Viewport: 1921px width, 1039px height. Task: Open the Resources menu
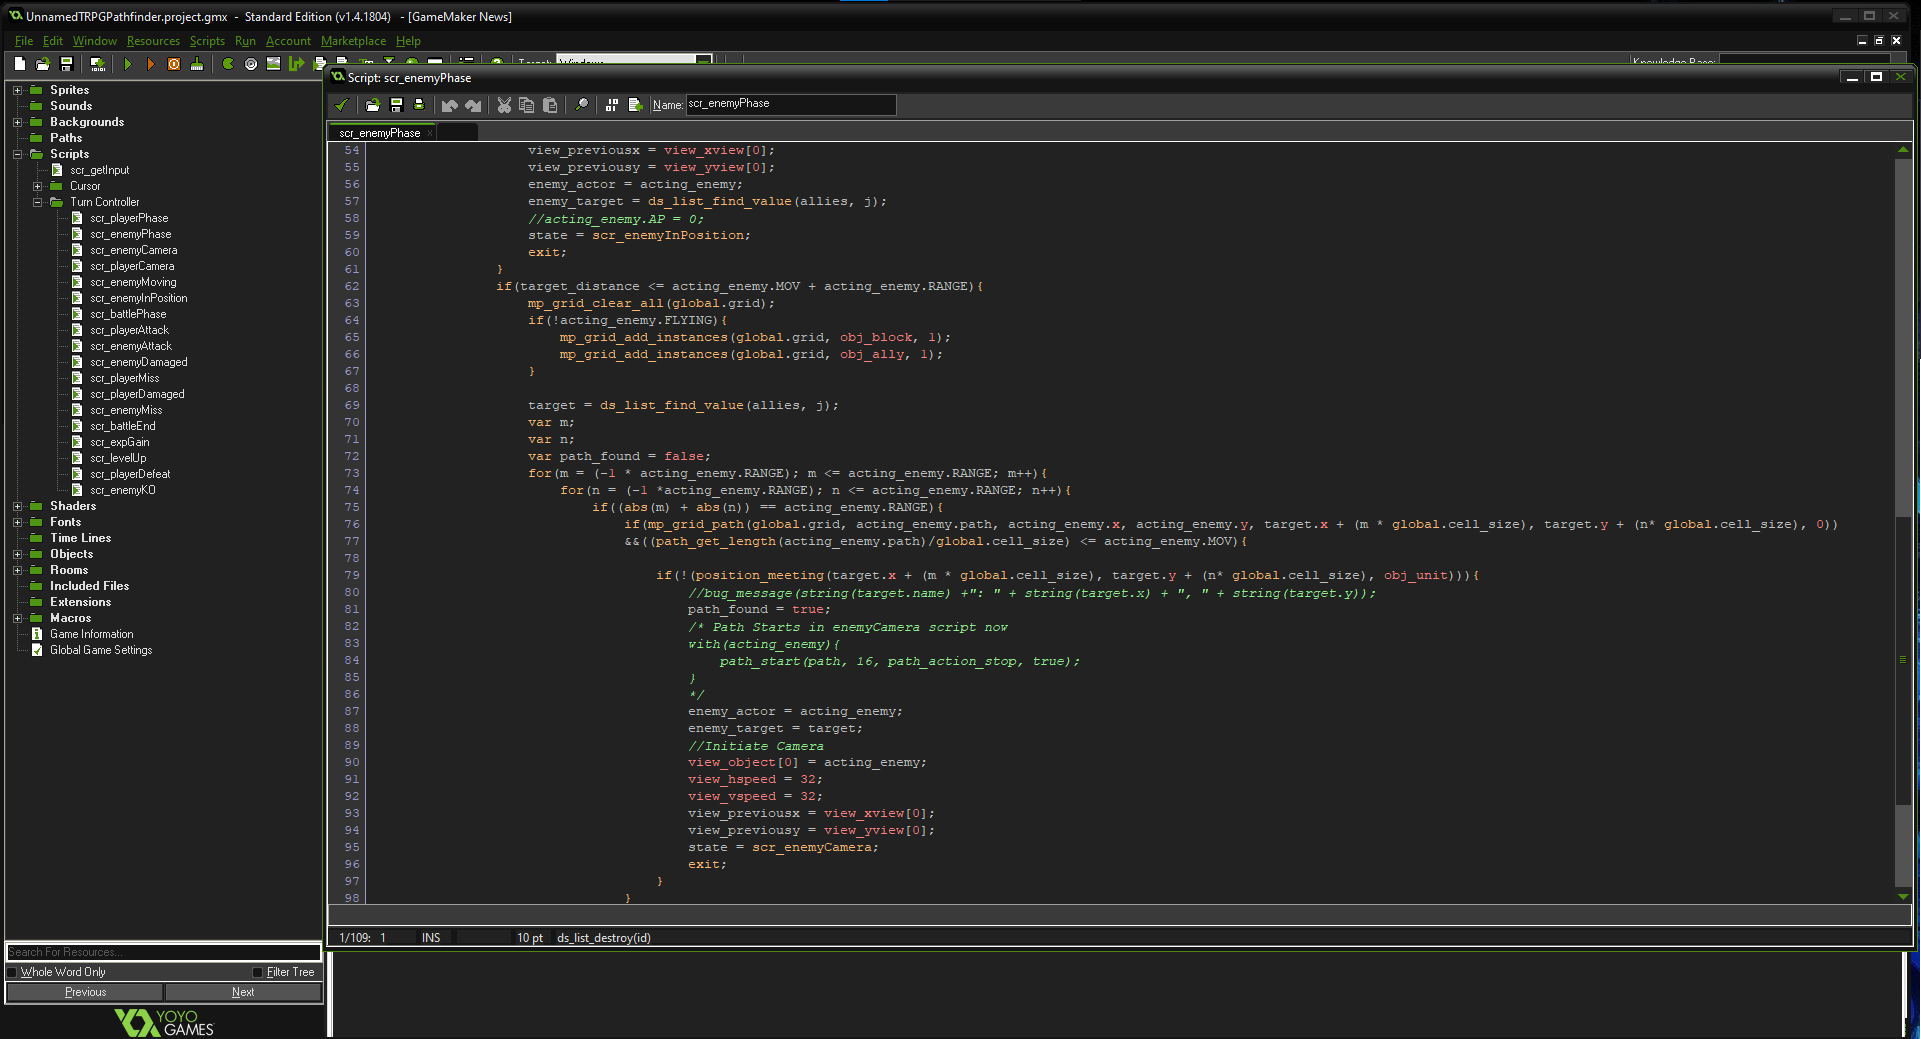tap(153, 41)
